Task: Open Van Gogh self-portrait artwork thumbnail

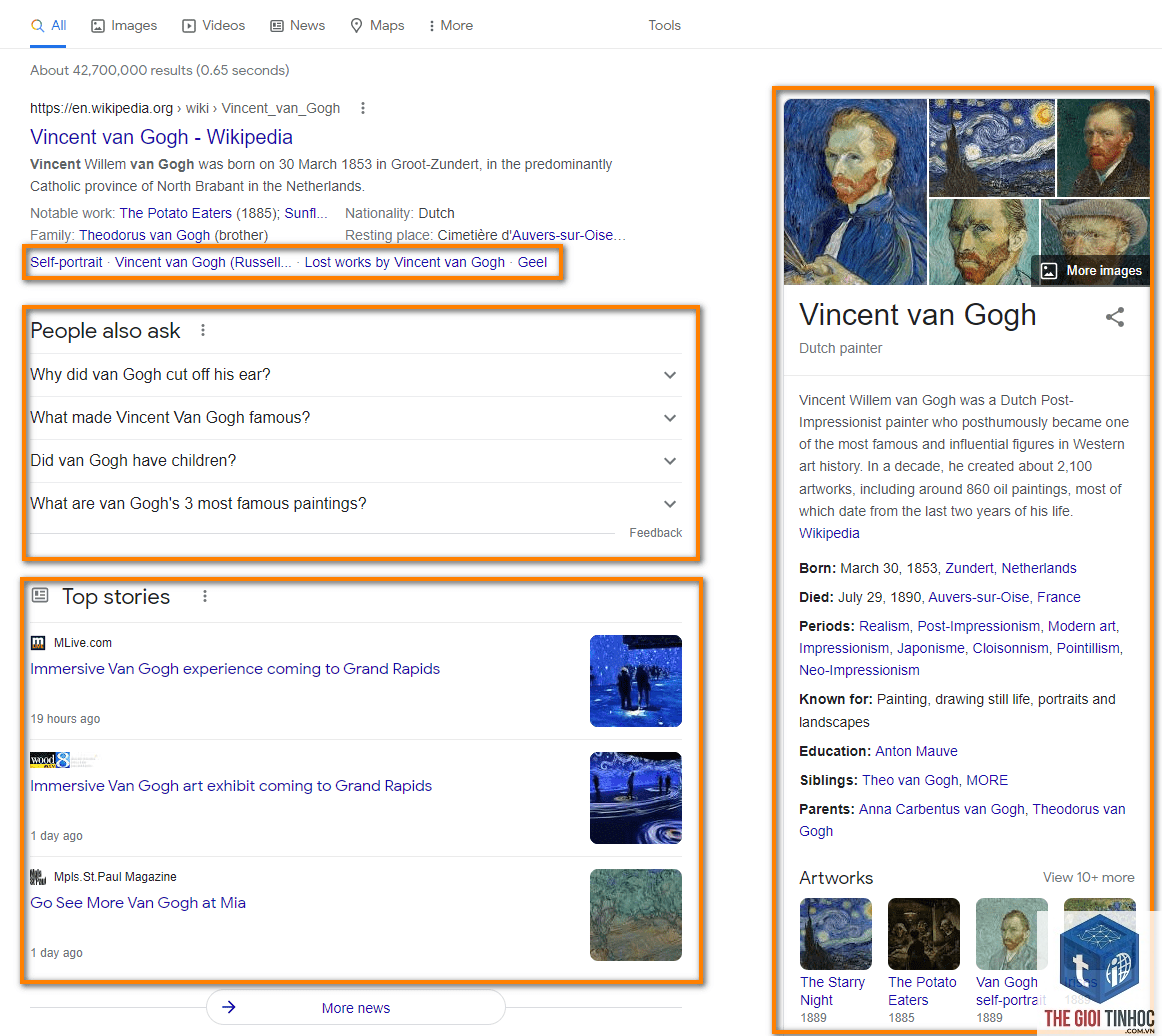Action: click(x=1012, y=934)
